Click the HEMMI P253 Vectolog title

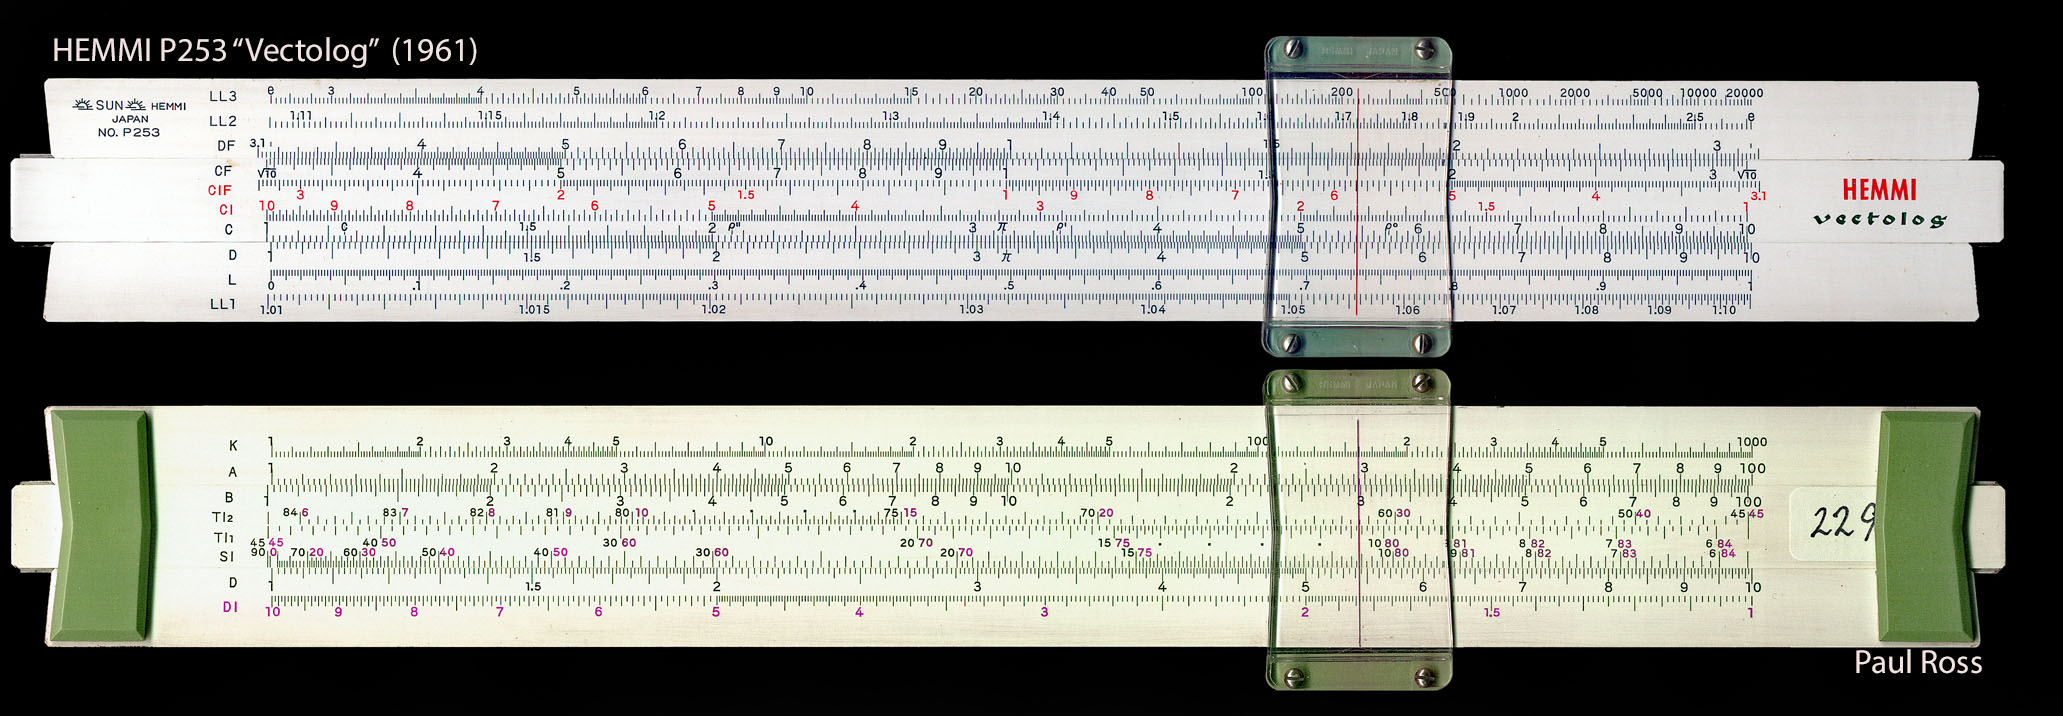[x=265, y=50]
